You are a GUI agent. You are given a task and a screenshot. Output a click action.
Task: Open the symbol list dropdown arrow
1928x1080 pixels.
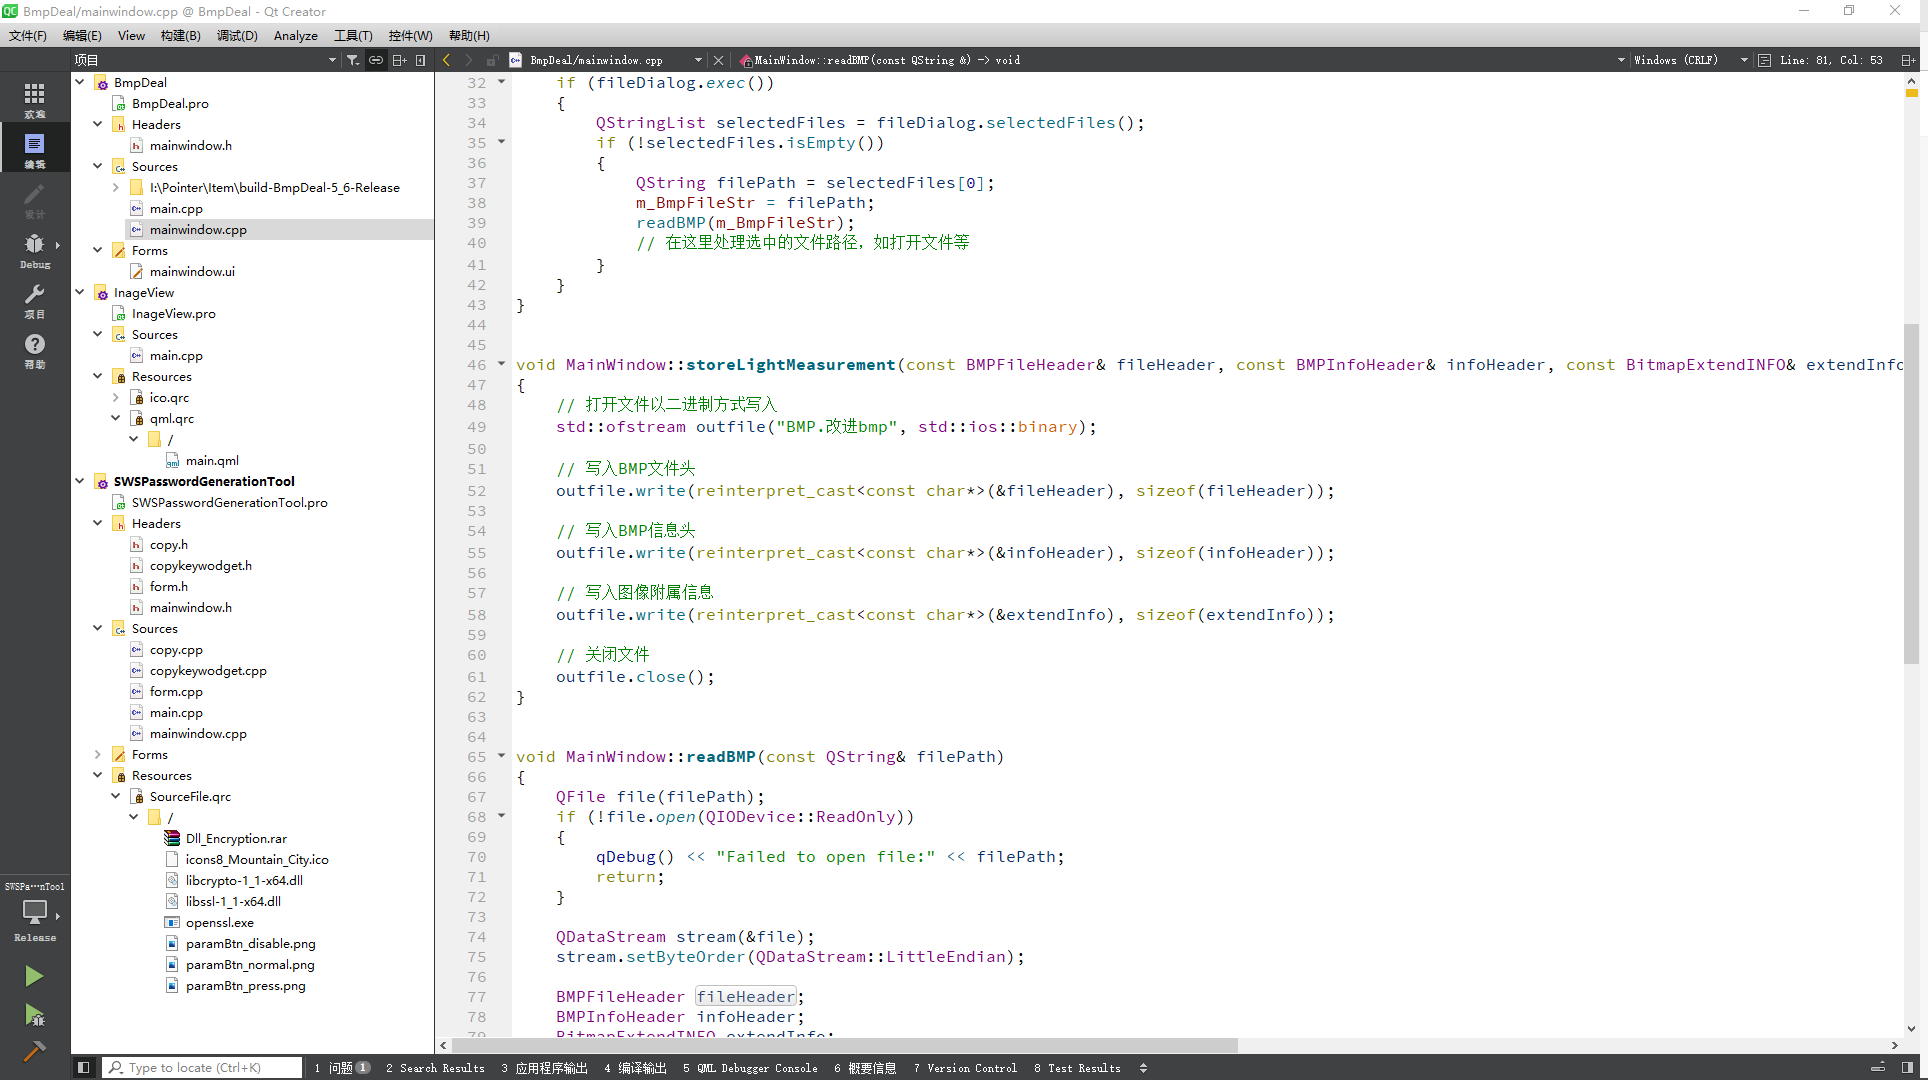coord(1621,60)
